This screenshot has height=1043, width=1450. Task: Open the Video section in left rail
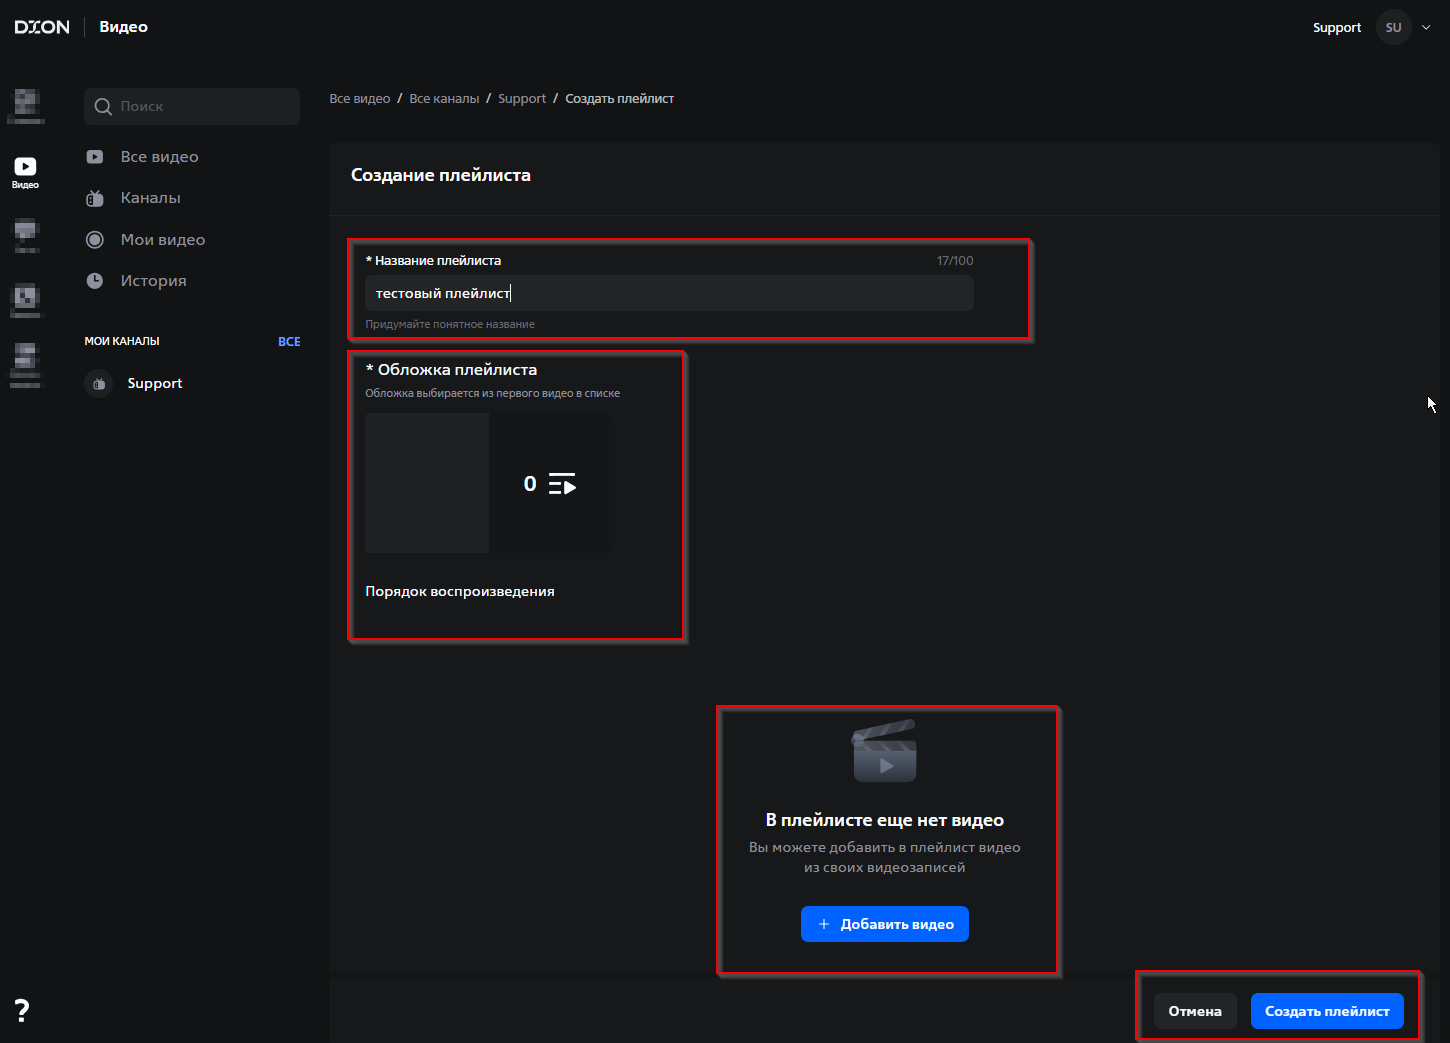click(25, 171)
